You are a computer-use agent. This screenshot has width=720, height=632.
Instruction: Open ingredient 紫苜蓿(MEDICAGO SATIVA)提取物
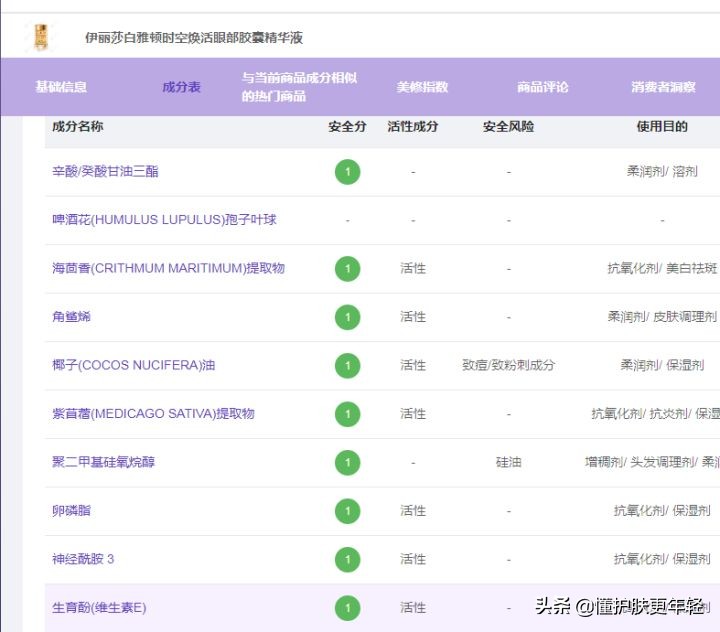tap(153, 414)
